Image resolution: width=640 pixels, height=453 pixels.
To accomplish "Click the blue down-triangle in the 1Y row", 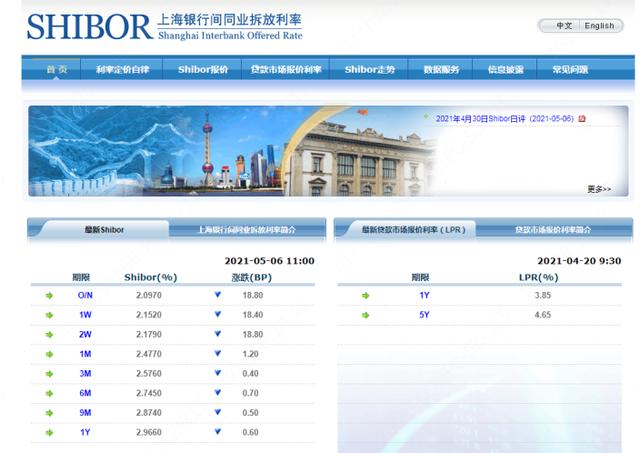I will point(217,431).
